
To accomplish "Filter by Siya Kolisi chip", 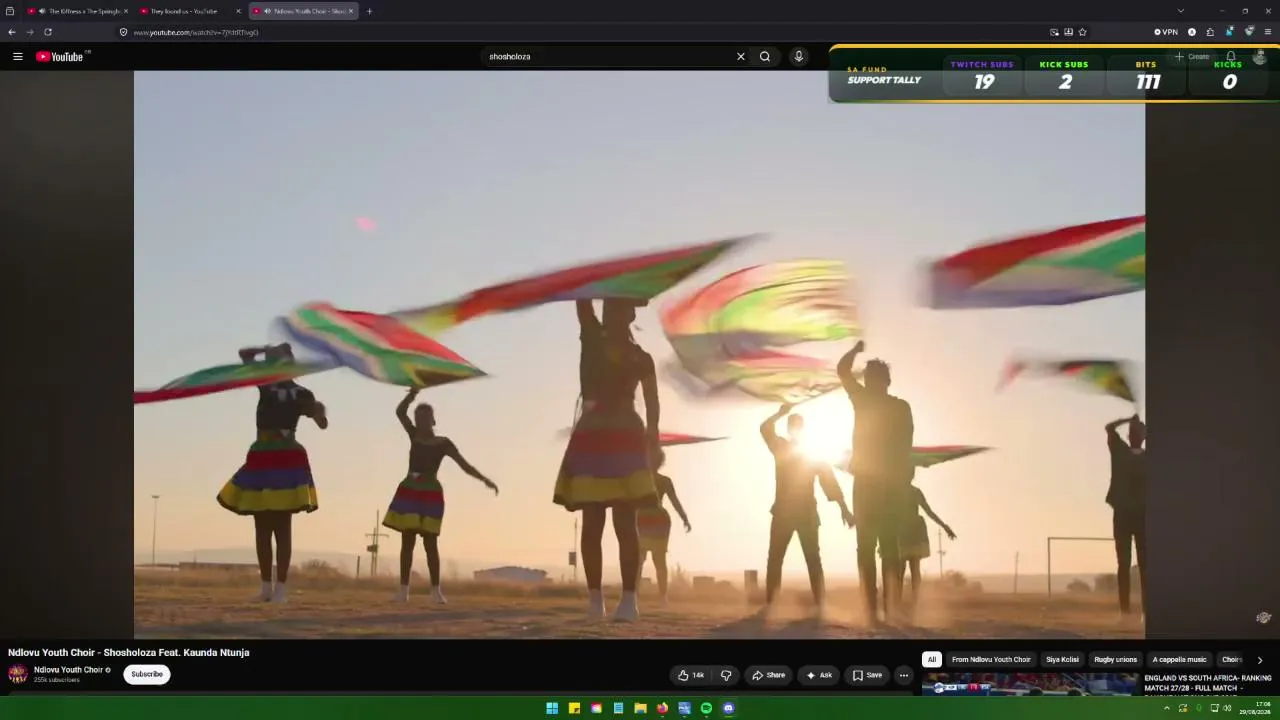I will click(x=1062, y=660).
